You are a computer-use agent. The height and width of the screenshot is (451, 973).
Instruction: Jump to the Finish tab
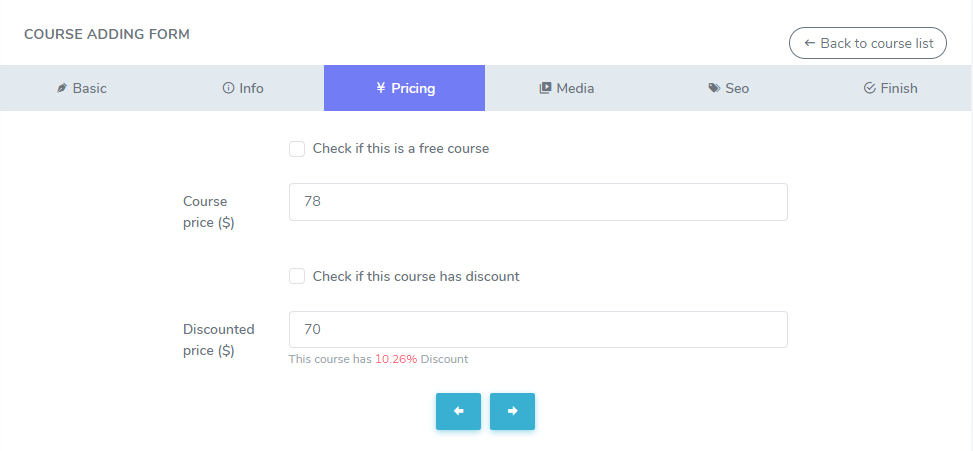pos(898,88)
